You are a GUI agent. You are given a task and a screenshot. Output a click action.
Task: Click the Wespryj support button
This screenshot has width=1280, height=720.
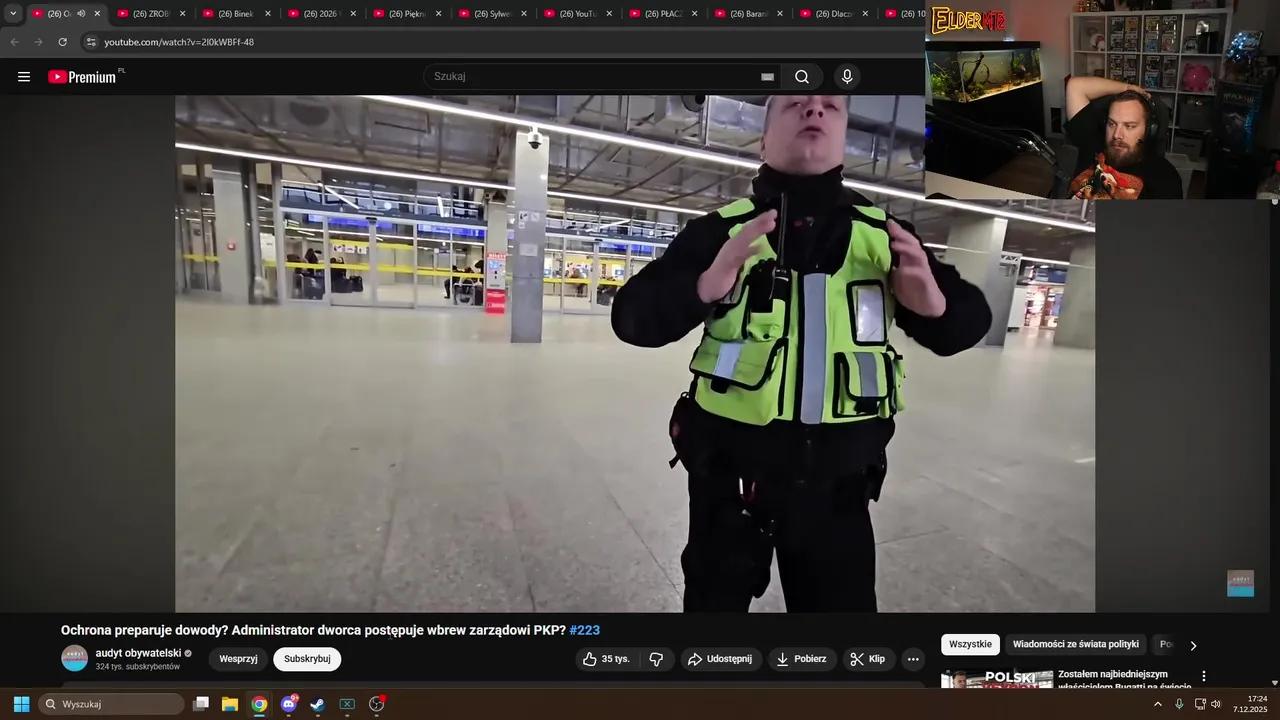point(238,659)
